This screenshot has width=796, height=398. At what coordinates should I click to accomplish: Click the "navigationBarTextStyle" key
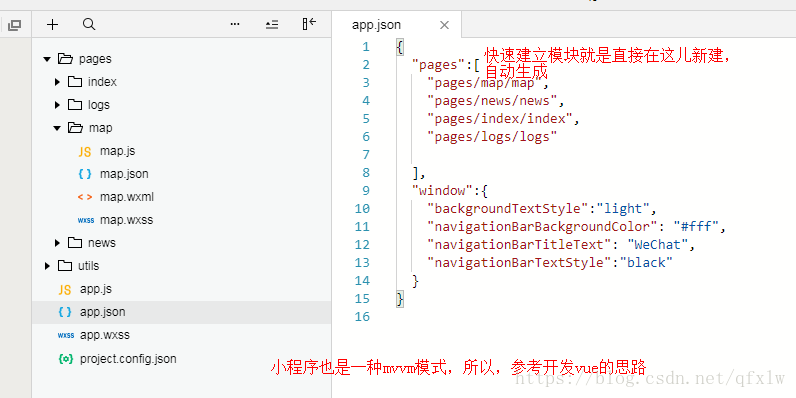(519, 263)
